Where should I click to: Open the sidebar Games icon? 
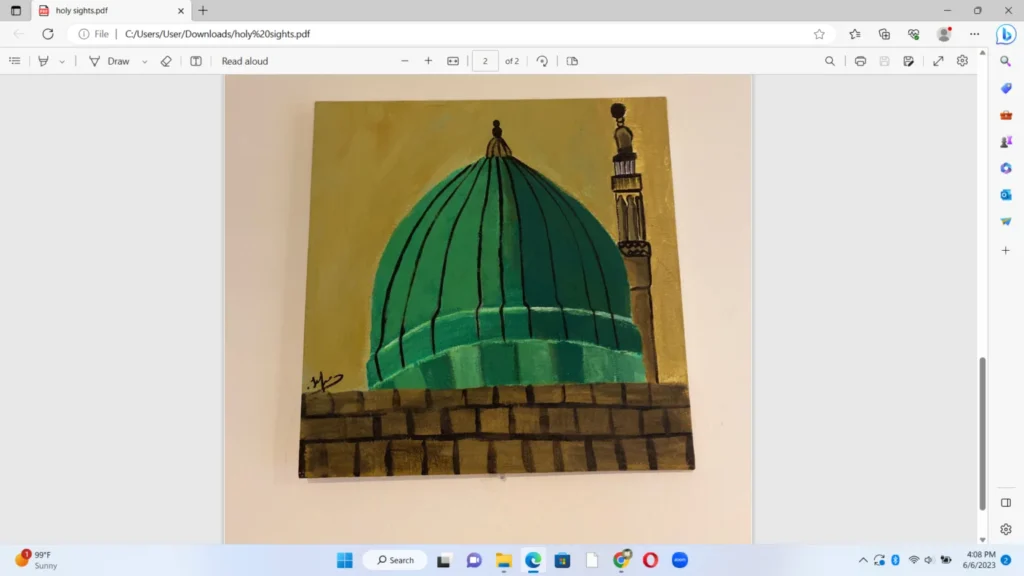click(1006, 142)
